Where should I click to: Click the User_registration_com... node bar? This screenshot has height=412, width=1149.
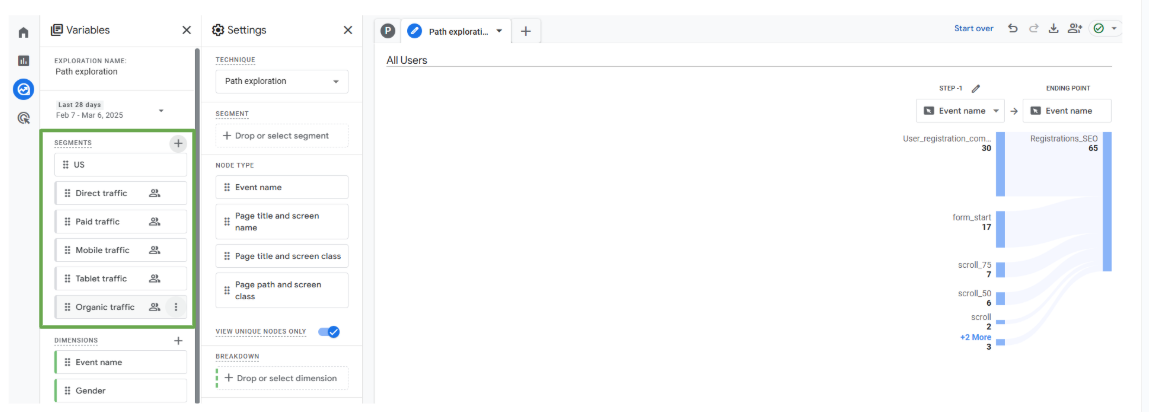1000,164
